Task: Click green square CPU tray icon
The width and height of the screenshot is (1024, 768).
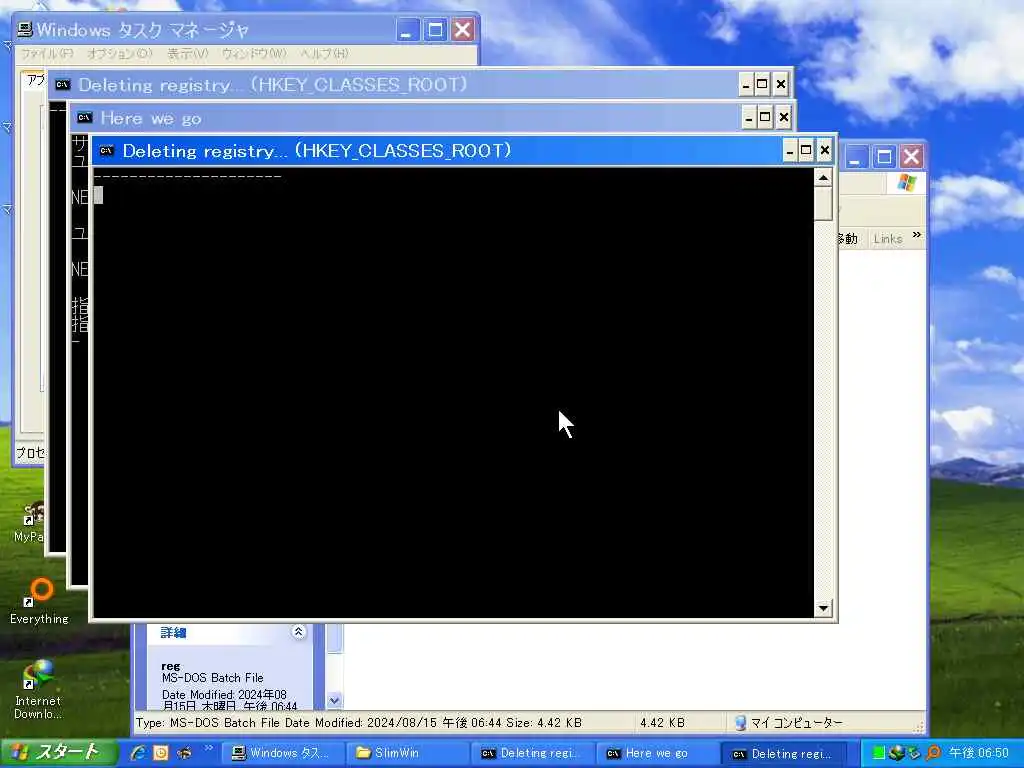Action: coord(878,754)
